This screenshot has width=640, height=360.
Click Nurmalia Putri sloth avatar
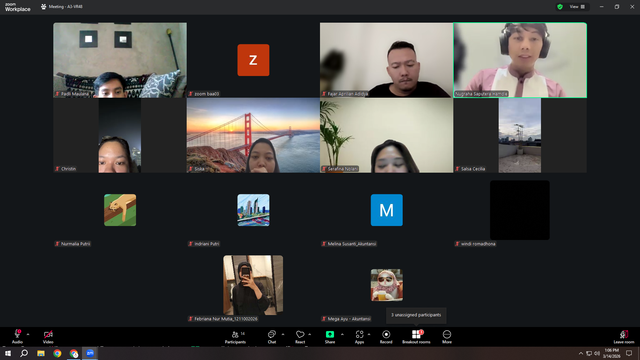(120, 210)
